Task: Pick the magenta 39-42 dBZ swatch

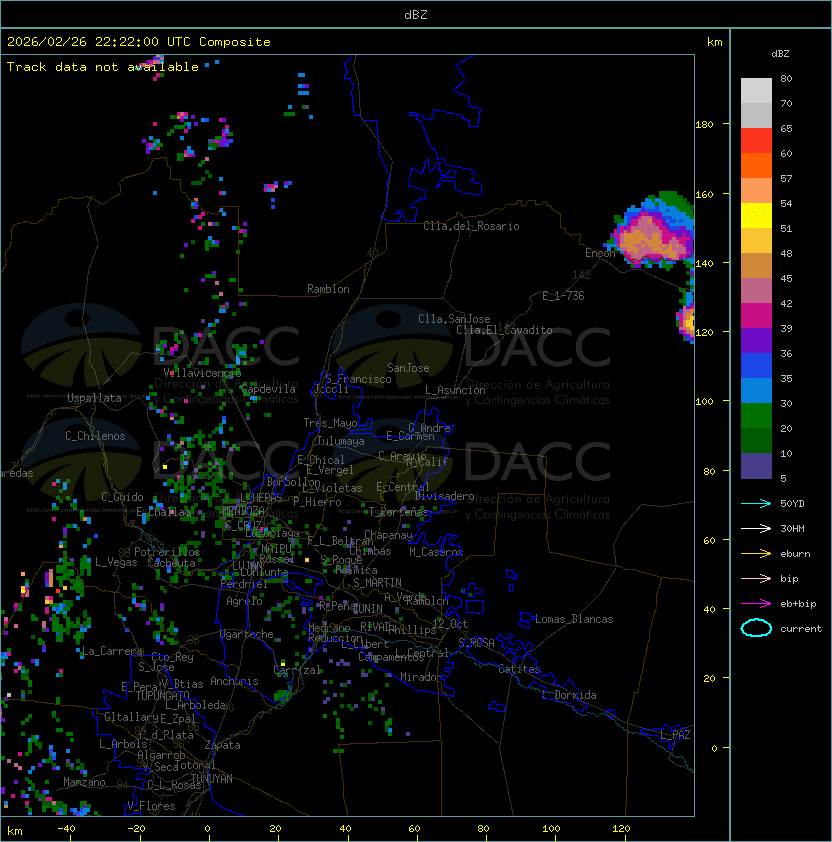Action: pos(756,316)
